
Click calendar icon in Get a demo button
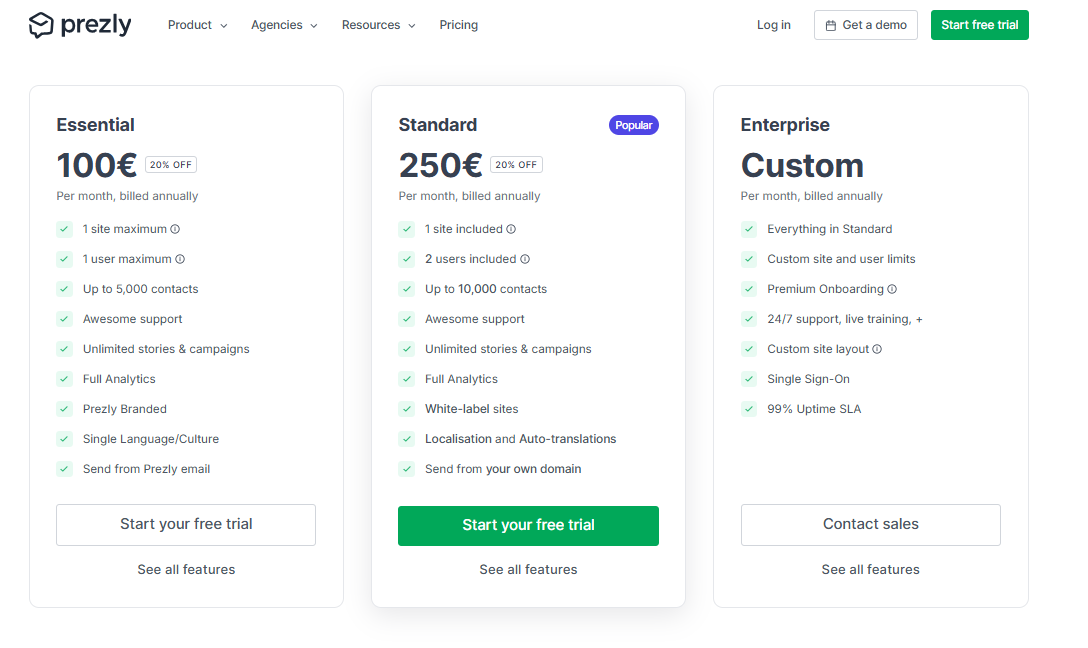tap(831, 26)
